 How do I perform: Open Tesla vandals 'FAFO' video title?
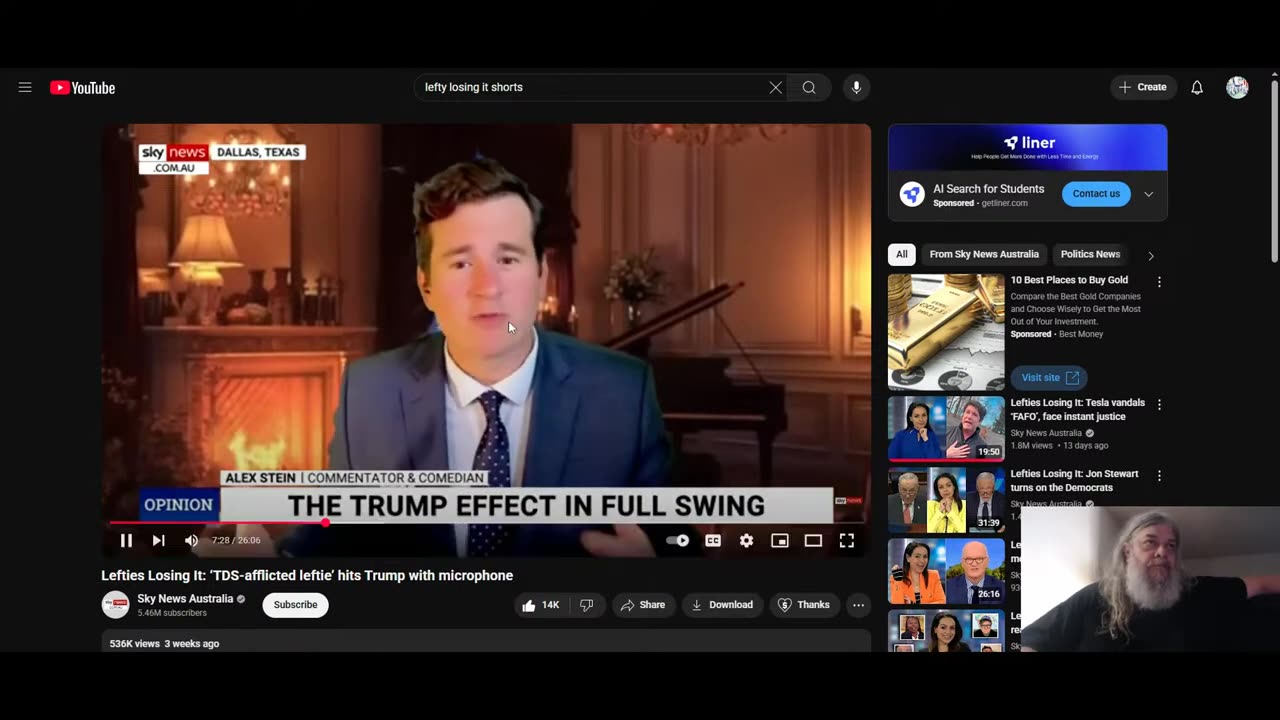pos(1077,410)
